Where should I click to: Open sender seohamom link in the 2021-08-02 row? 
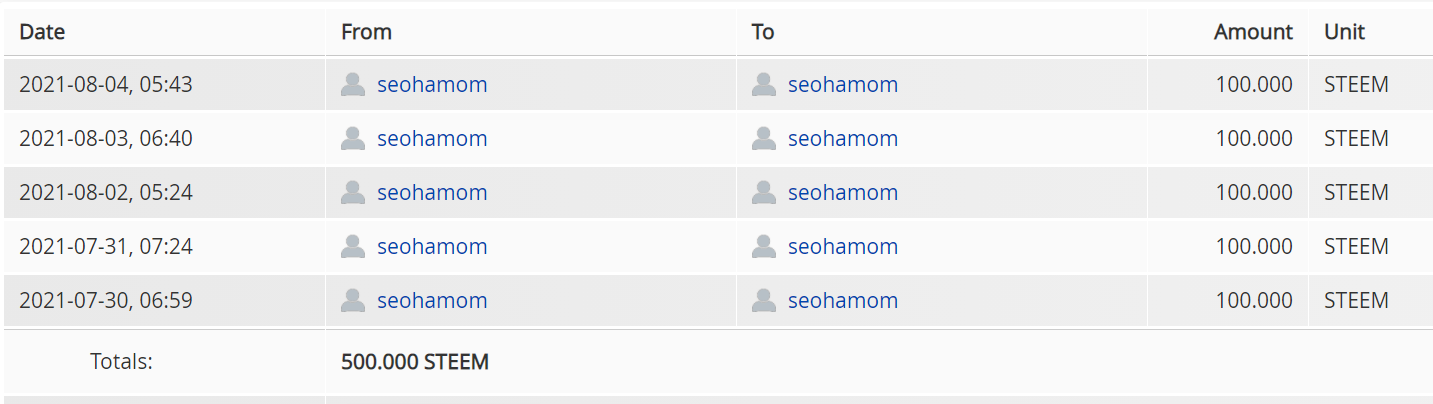[x=432, y=193]
